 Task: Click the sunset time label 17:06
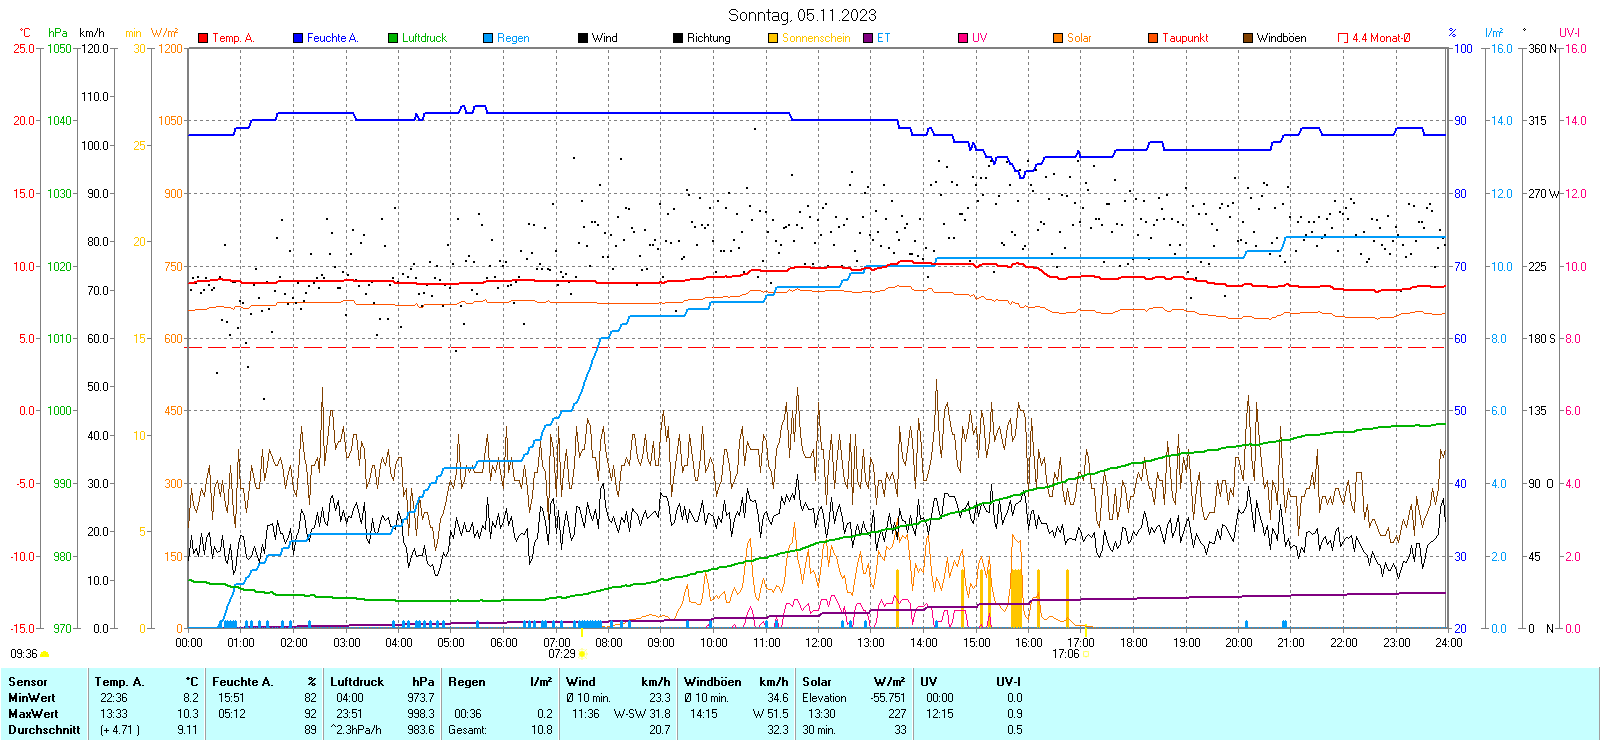pyautogui.click(x=1065, y=654)
